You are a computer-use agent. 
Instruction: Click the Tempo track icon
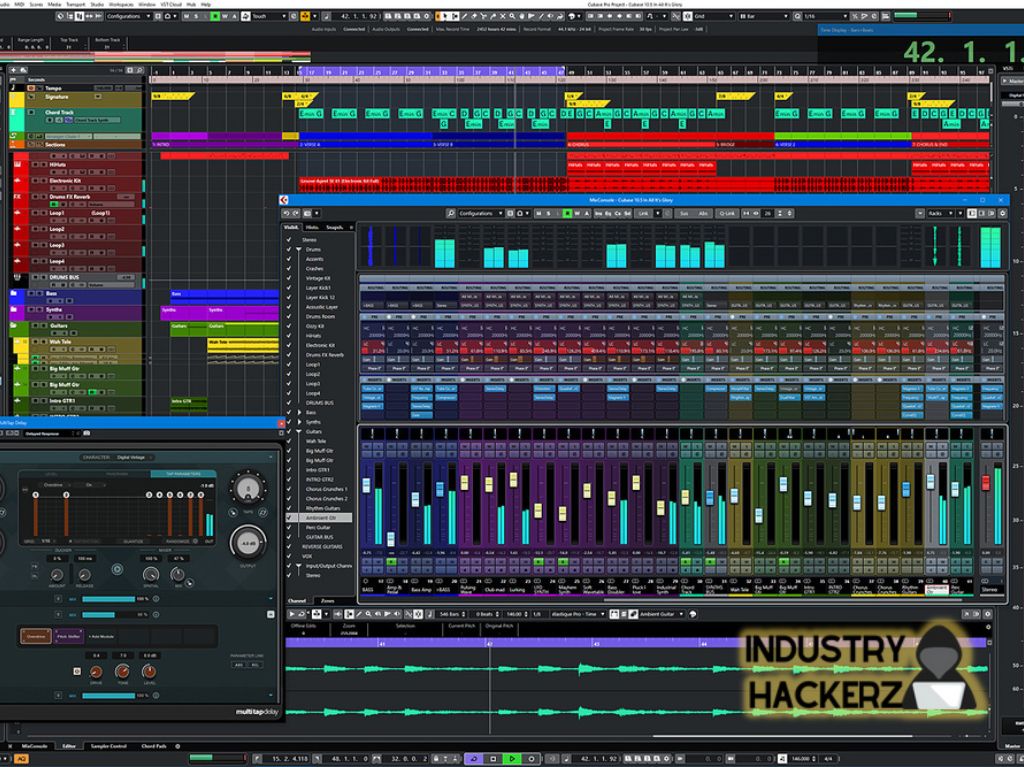(x=14, y=88)
